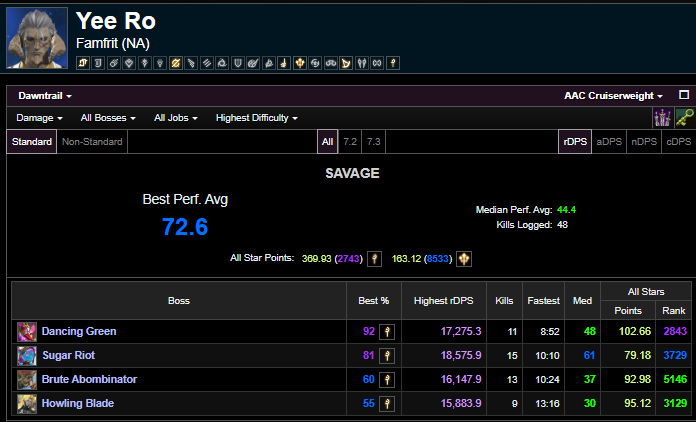Select the 7.2 patch tab
The width and height of the screenshot is (696, 422).
click(350, 142)
